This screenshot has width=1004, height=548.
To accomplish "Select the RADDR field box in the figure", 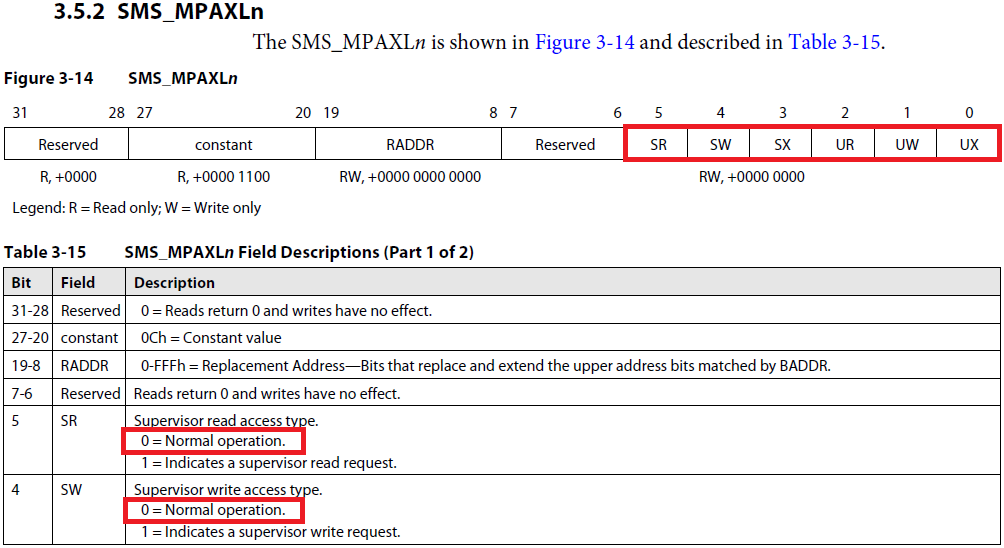I will tap(409, 145).
